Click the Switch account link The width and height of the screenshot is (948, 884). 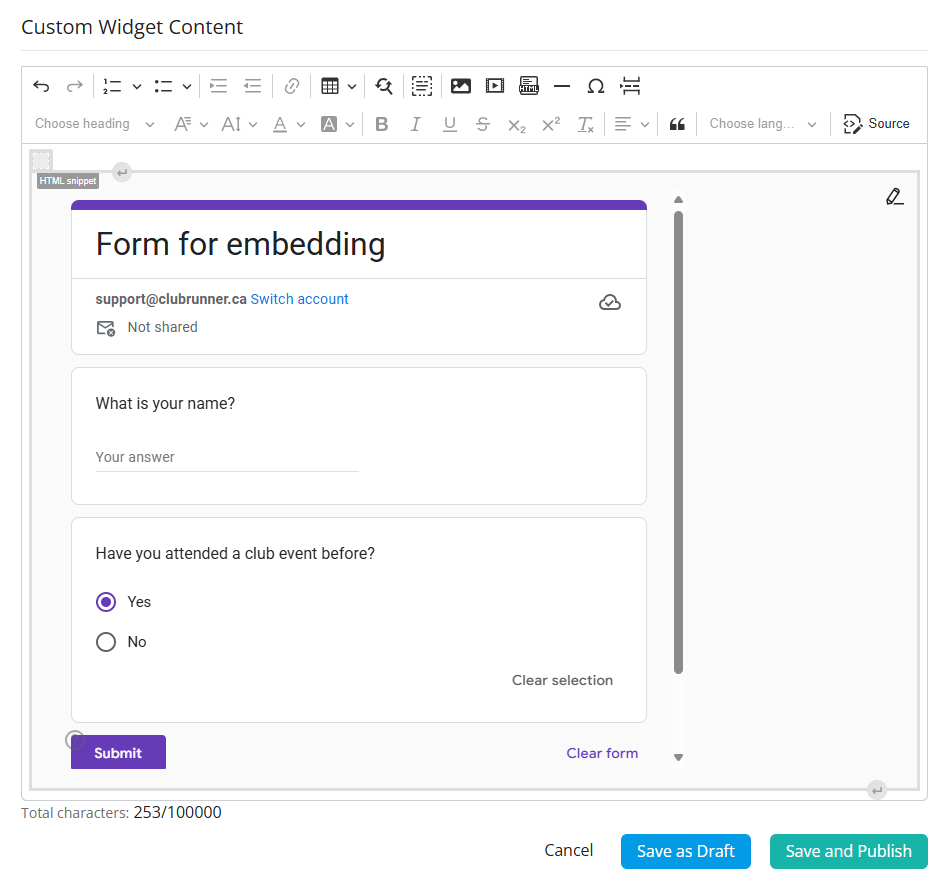[299, 299]
